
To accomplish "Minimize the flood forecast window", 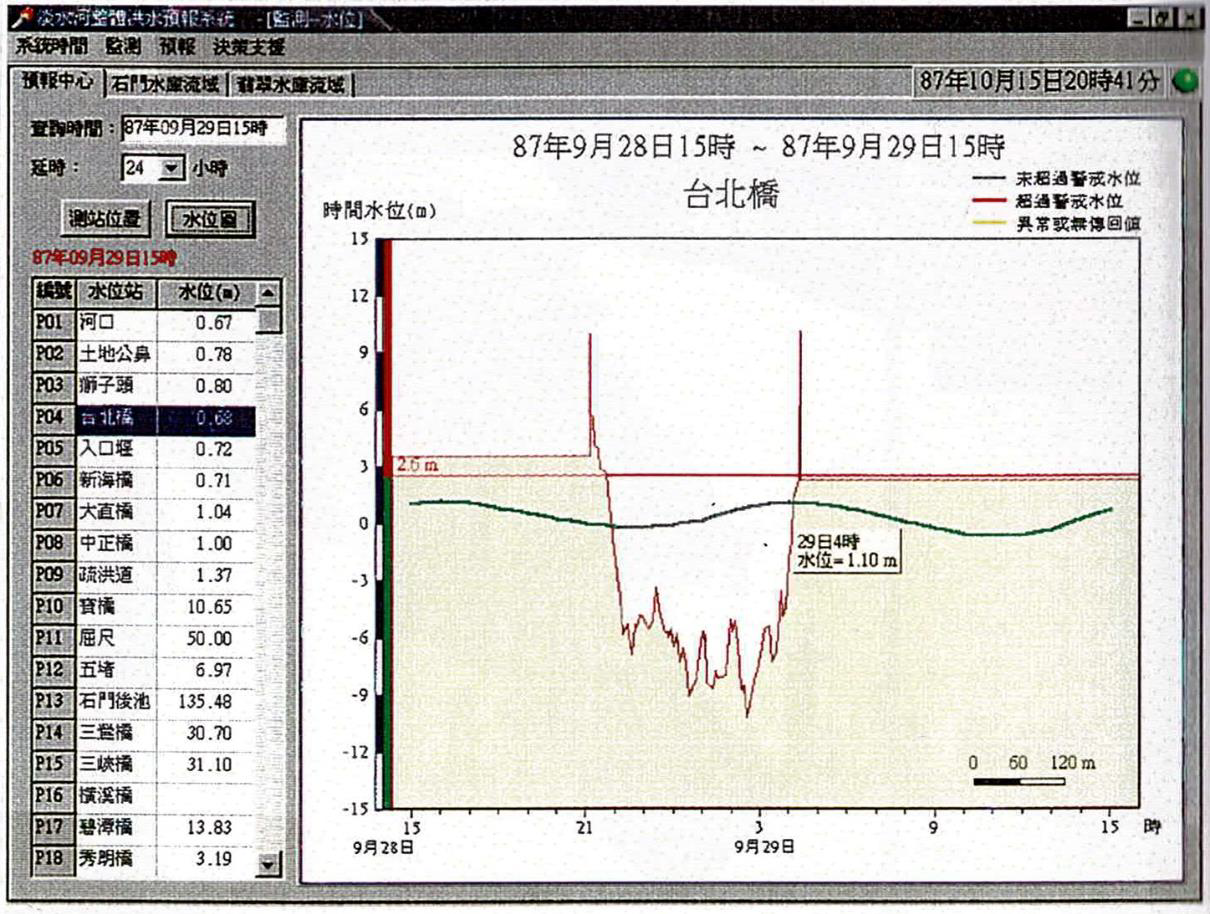I will coord(1138,19).
